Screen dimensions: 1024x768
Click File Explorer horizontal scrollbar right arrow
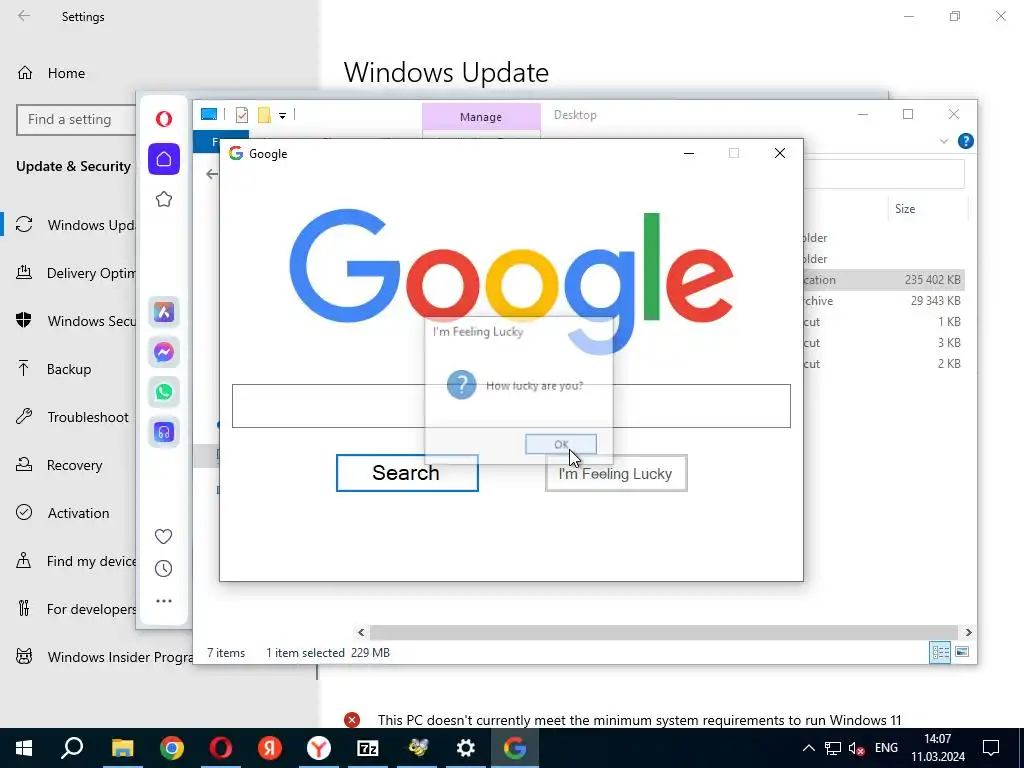tap(968, 632)
